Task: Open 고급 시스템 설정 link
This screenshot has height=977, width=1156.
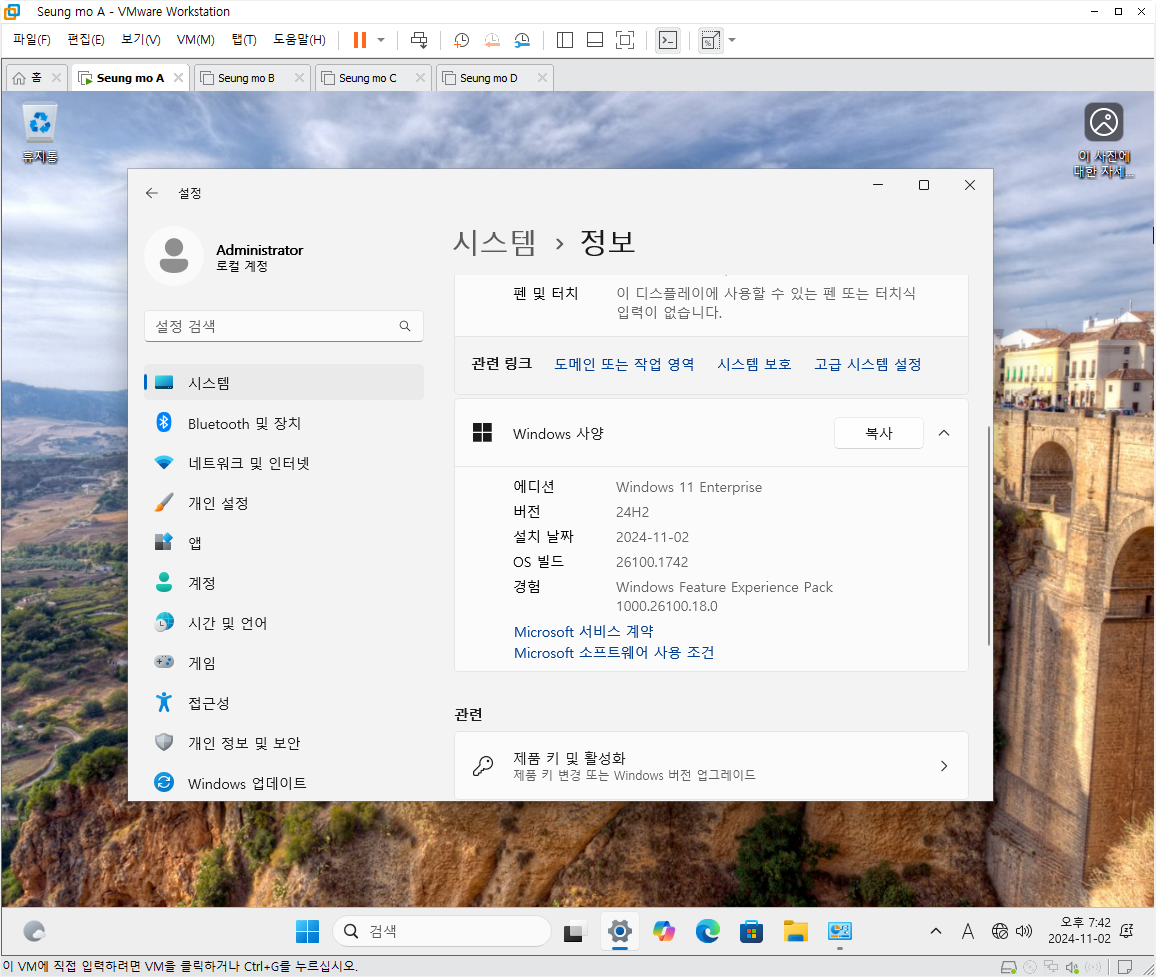Action: point(868,364)
